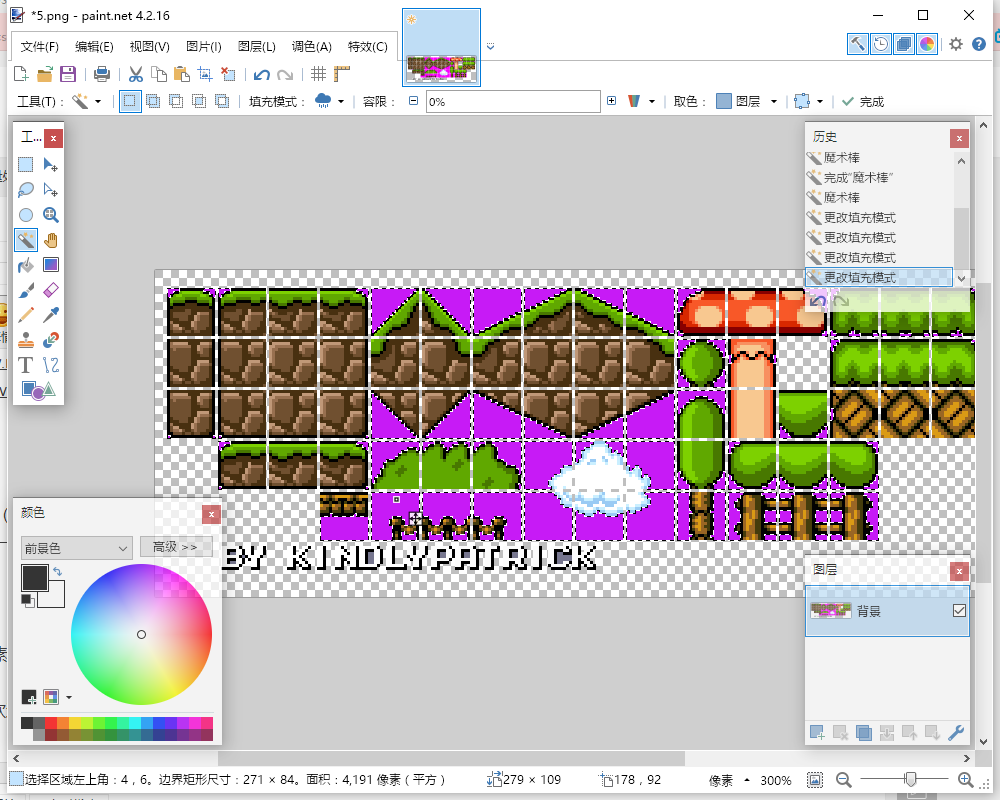Undo the last action in the toolbar
This screenshot has width=1000, height=800.
coord(261,75)
